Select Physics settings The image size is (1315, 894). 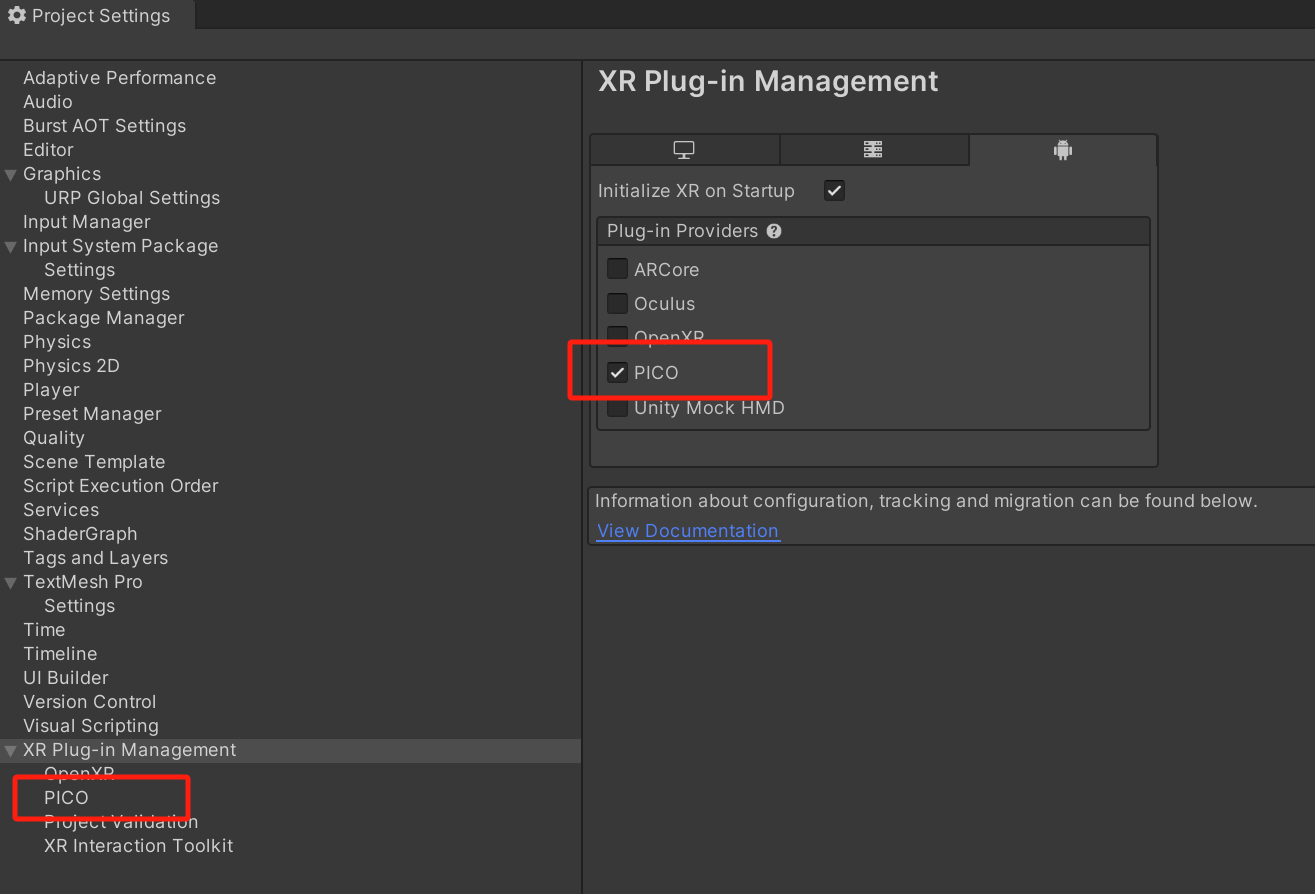tap(57, 342)
